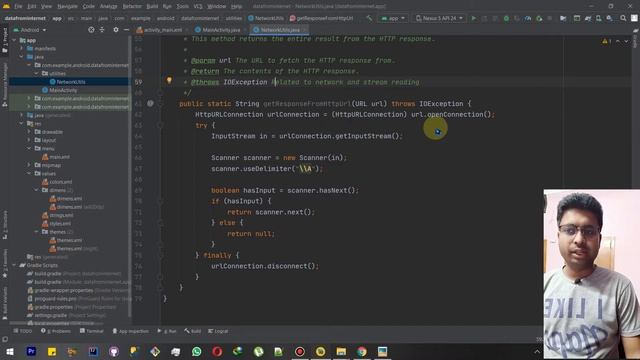Select NetworkUtils in project tree
The height and width of the screenshot is (360, 640).
71,82
